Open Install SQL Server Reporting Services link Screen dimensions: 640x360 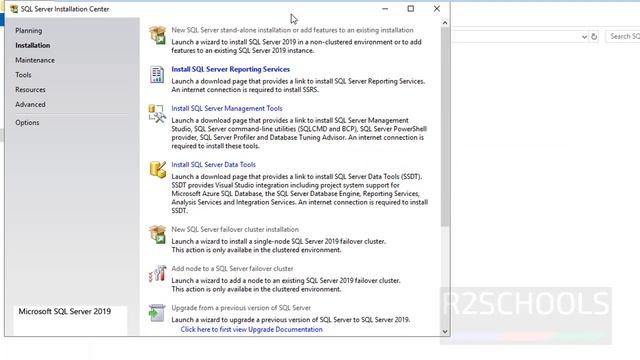[231, 69]
